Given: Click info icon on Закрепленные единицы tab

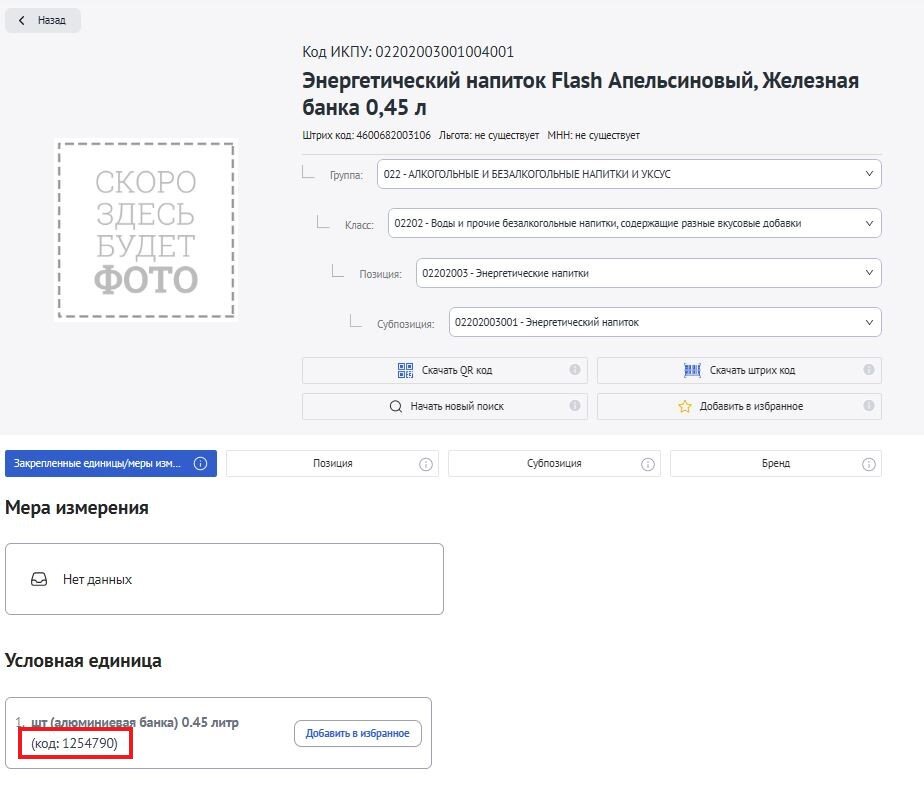Looking at the screenshot, I should coord(200,464).
